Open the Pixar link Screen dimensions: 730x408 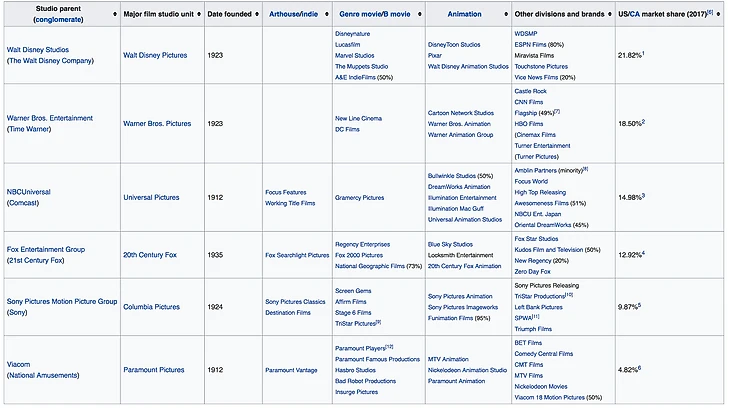point(434,55)
